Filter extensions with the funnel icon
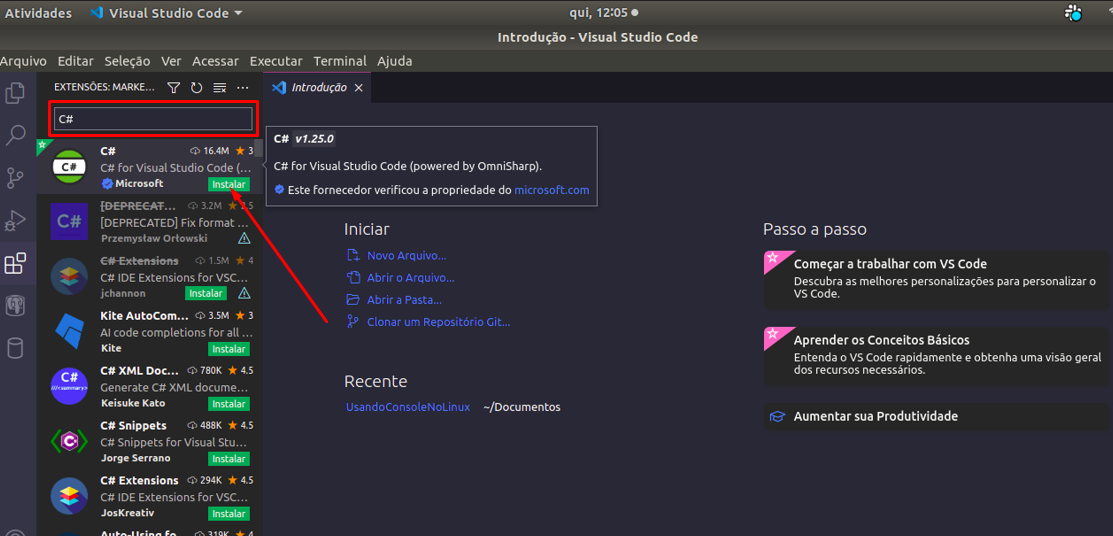Screen dimensions: 1113x536 (x=173, y=87)
